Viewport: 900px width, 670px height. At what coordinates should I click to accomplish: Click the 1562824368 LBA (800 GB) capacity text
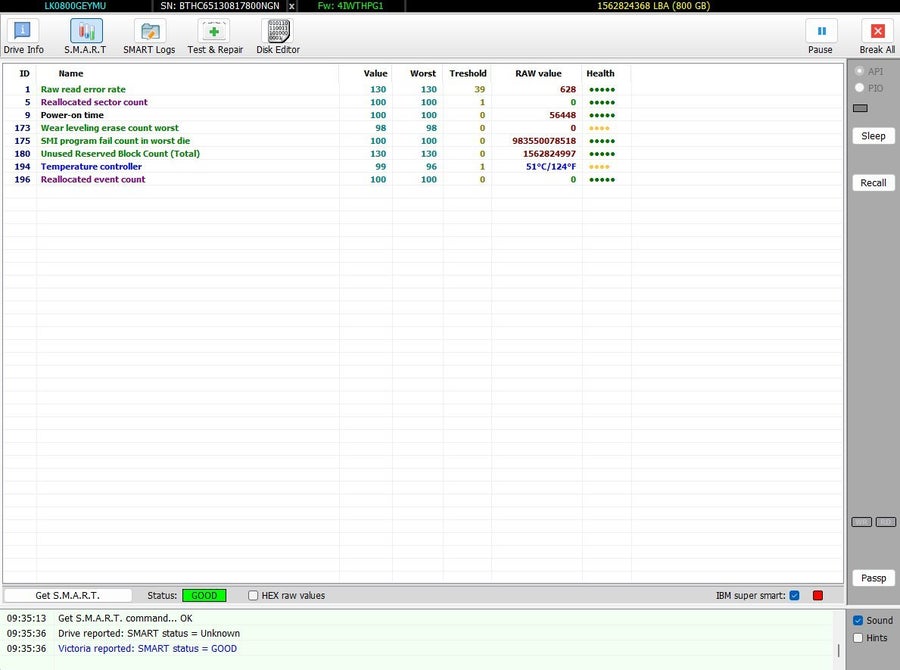[654, 6]
